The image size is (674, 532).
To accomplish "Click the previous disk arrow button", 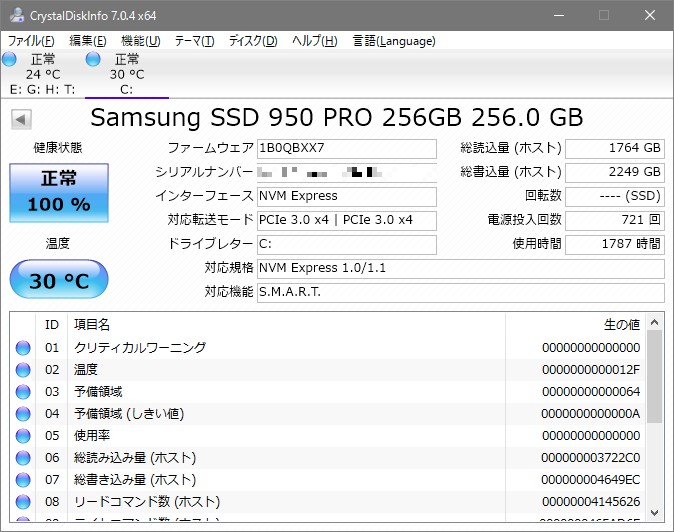I will [21, 119].
